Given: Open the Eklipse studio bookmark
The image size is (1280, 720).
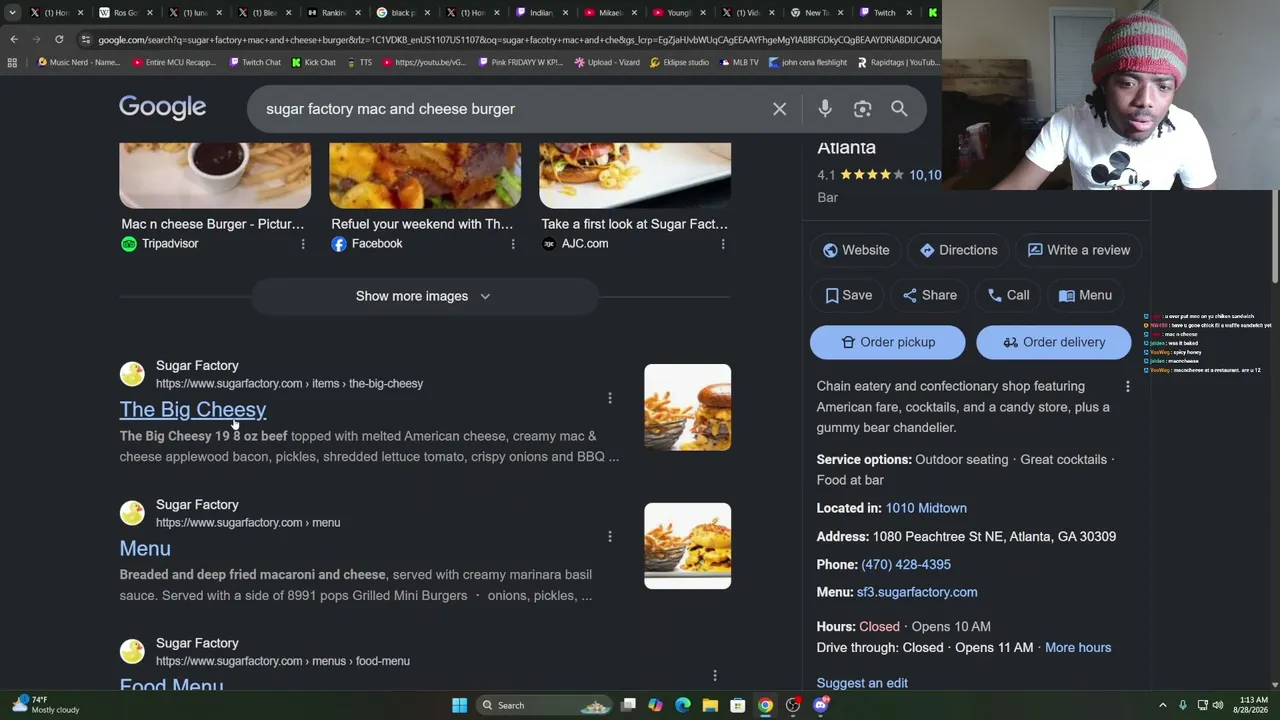Looking at the screenshot, I should coord(678,62).
